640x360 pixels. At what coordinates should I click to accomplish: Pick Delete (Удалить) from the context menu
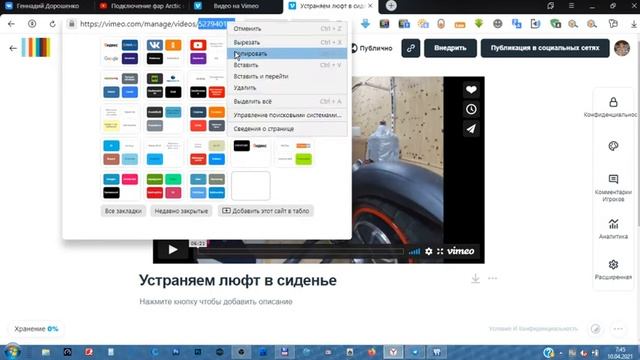point(287,88)
